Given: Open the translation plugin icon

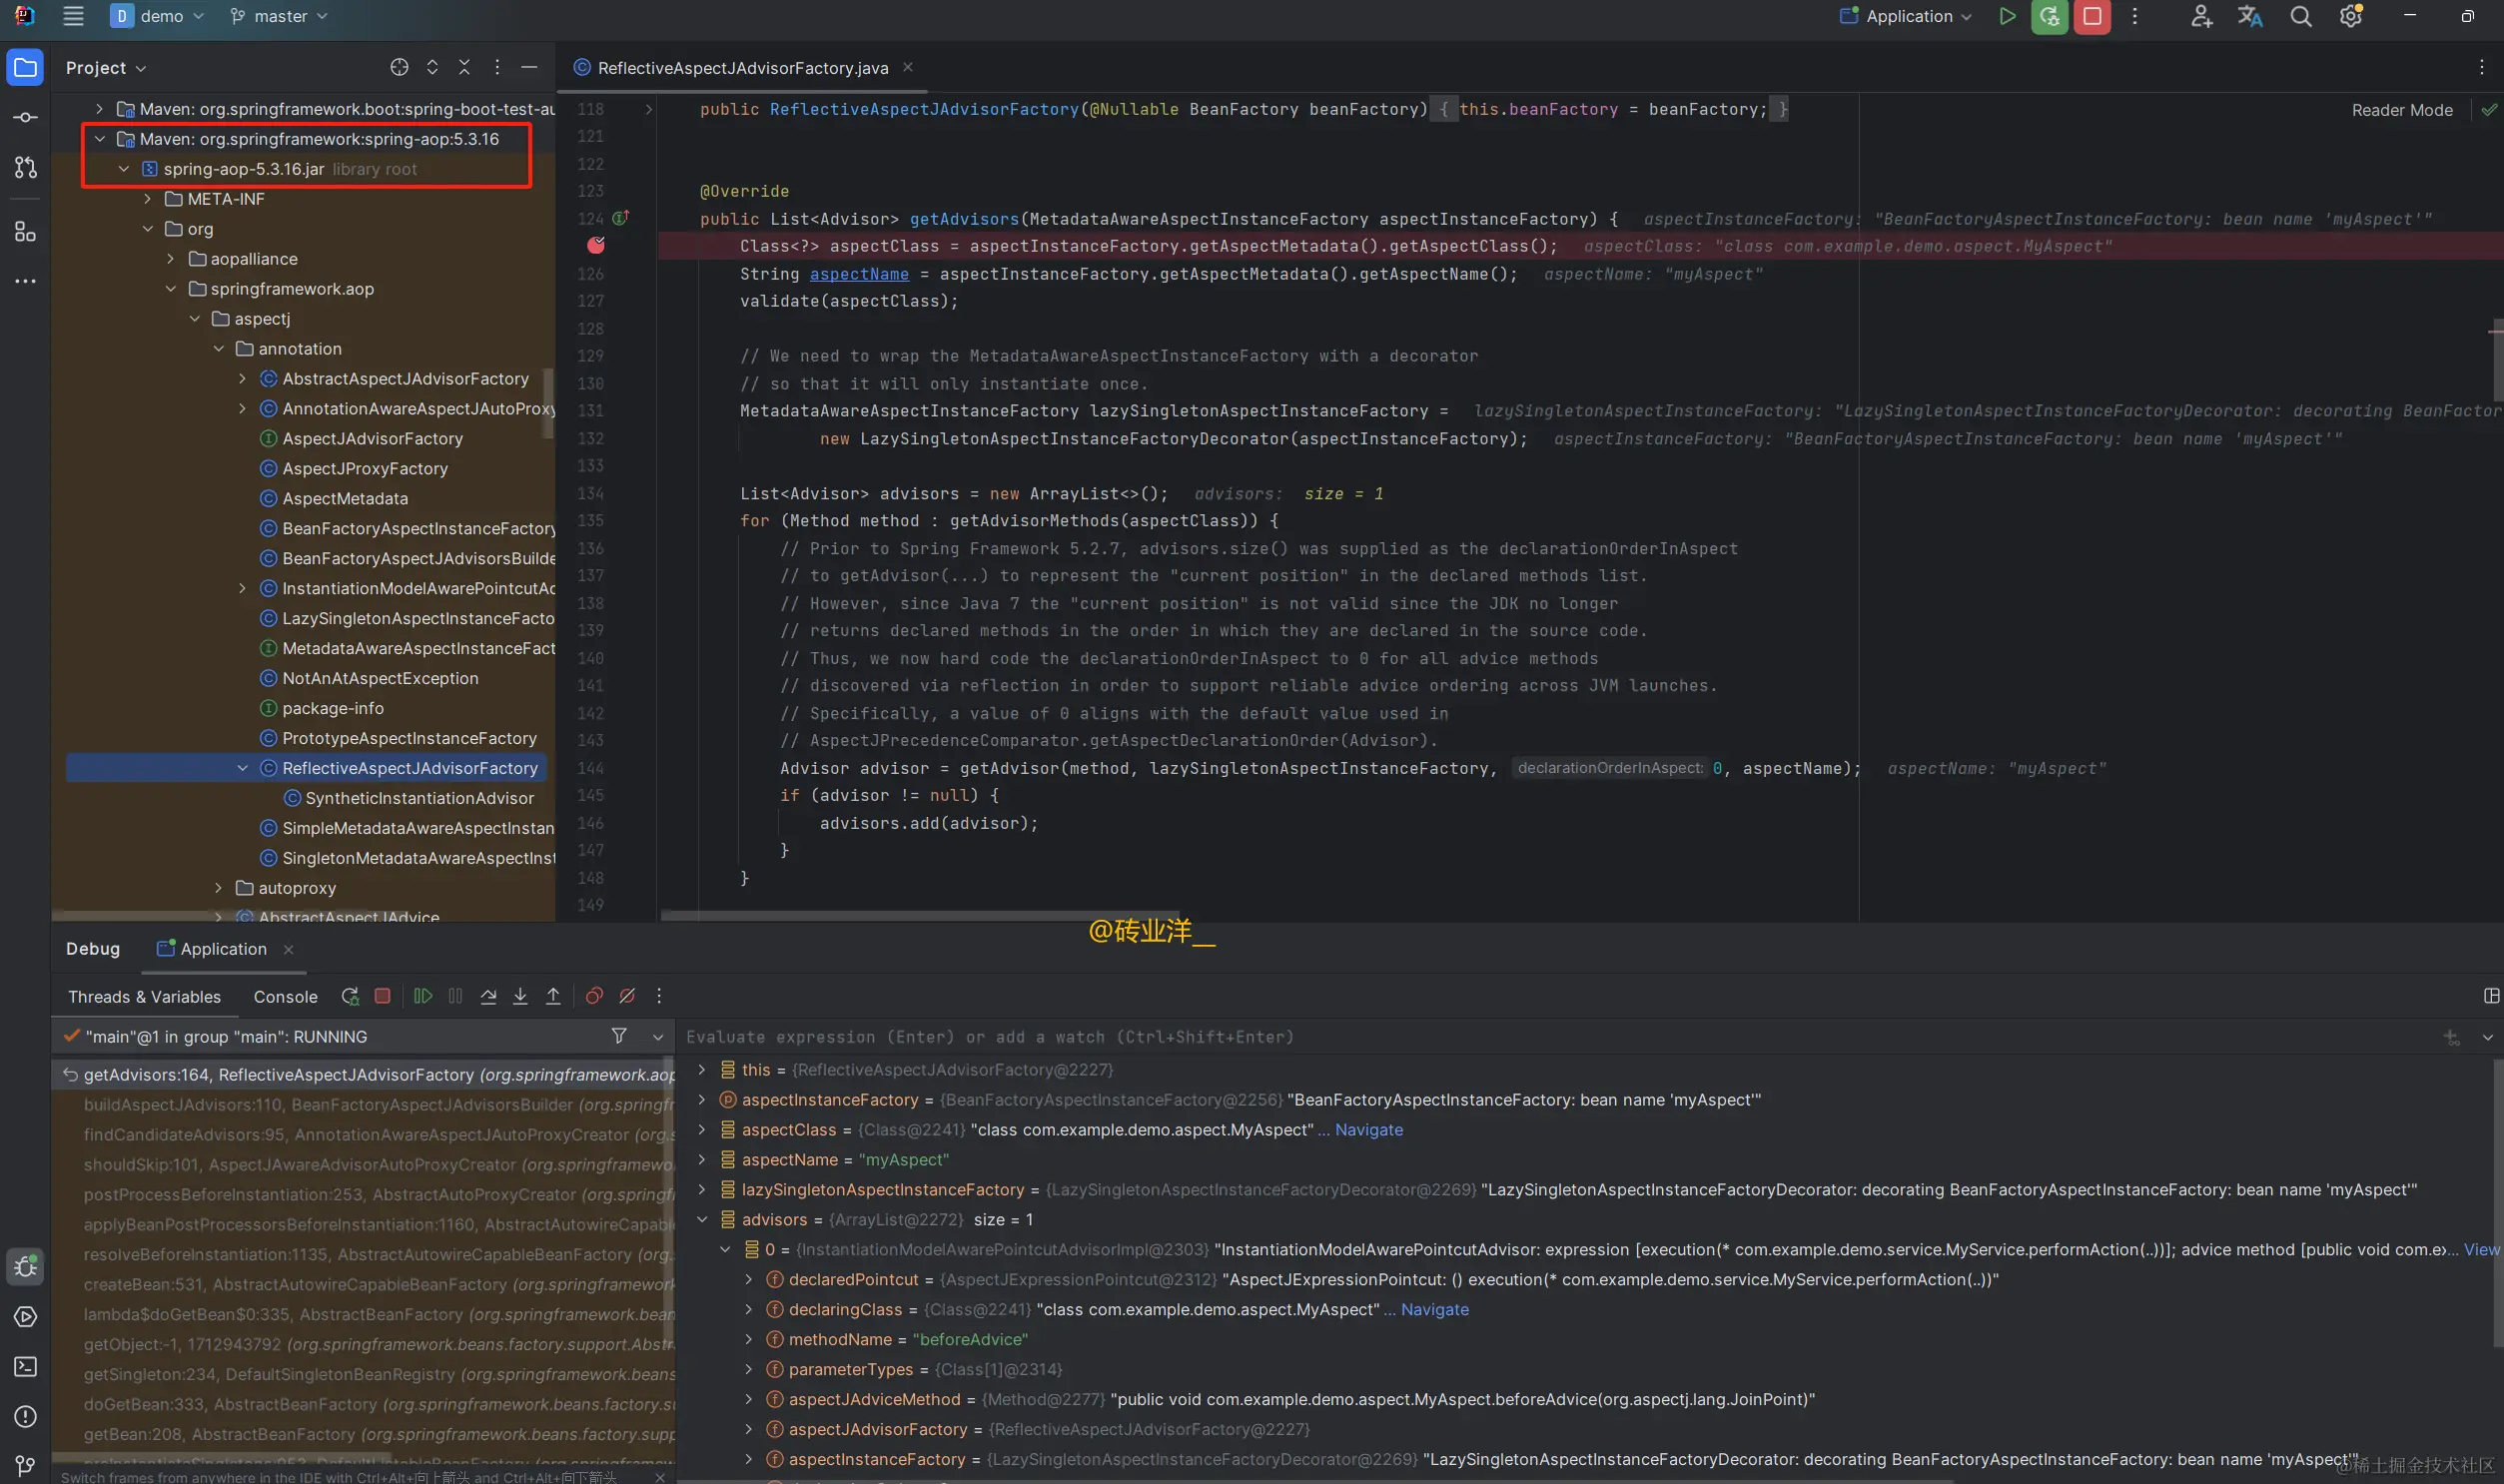Looking at the screenshot, I should tap(2250, 16).
